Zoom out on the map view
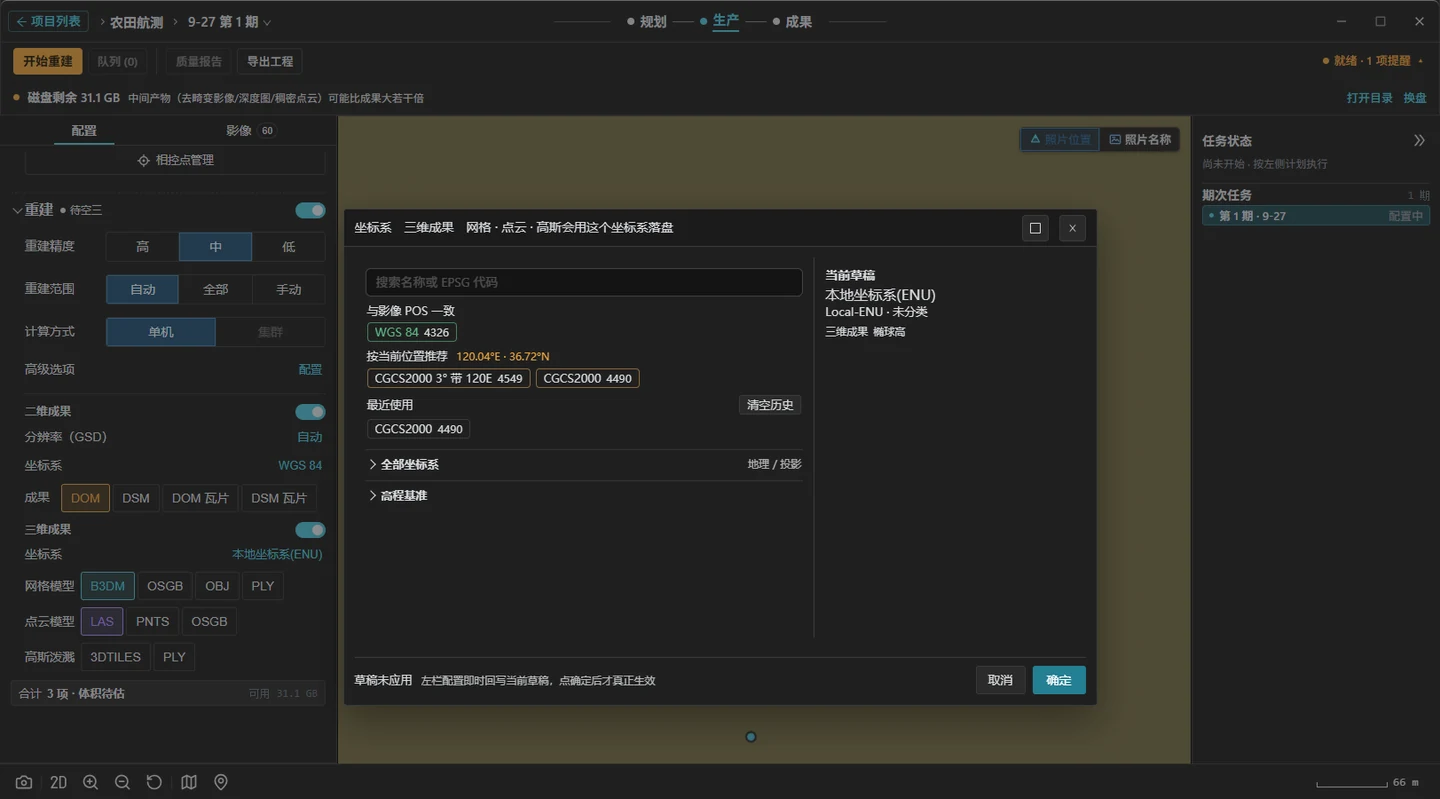The width and height of the screenshot is (1440, 799). [x=122, y=782]
